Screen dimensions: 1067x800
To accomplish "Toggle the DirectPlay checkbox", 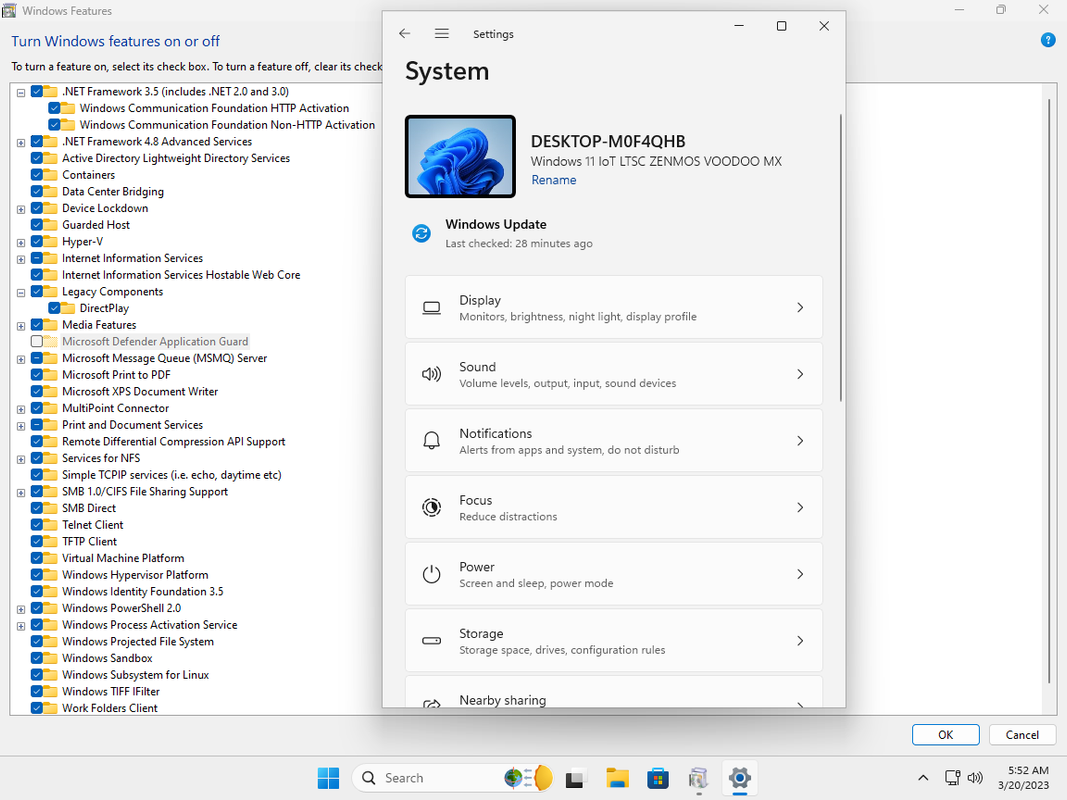I will [x=54, y=308].
